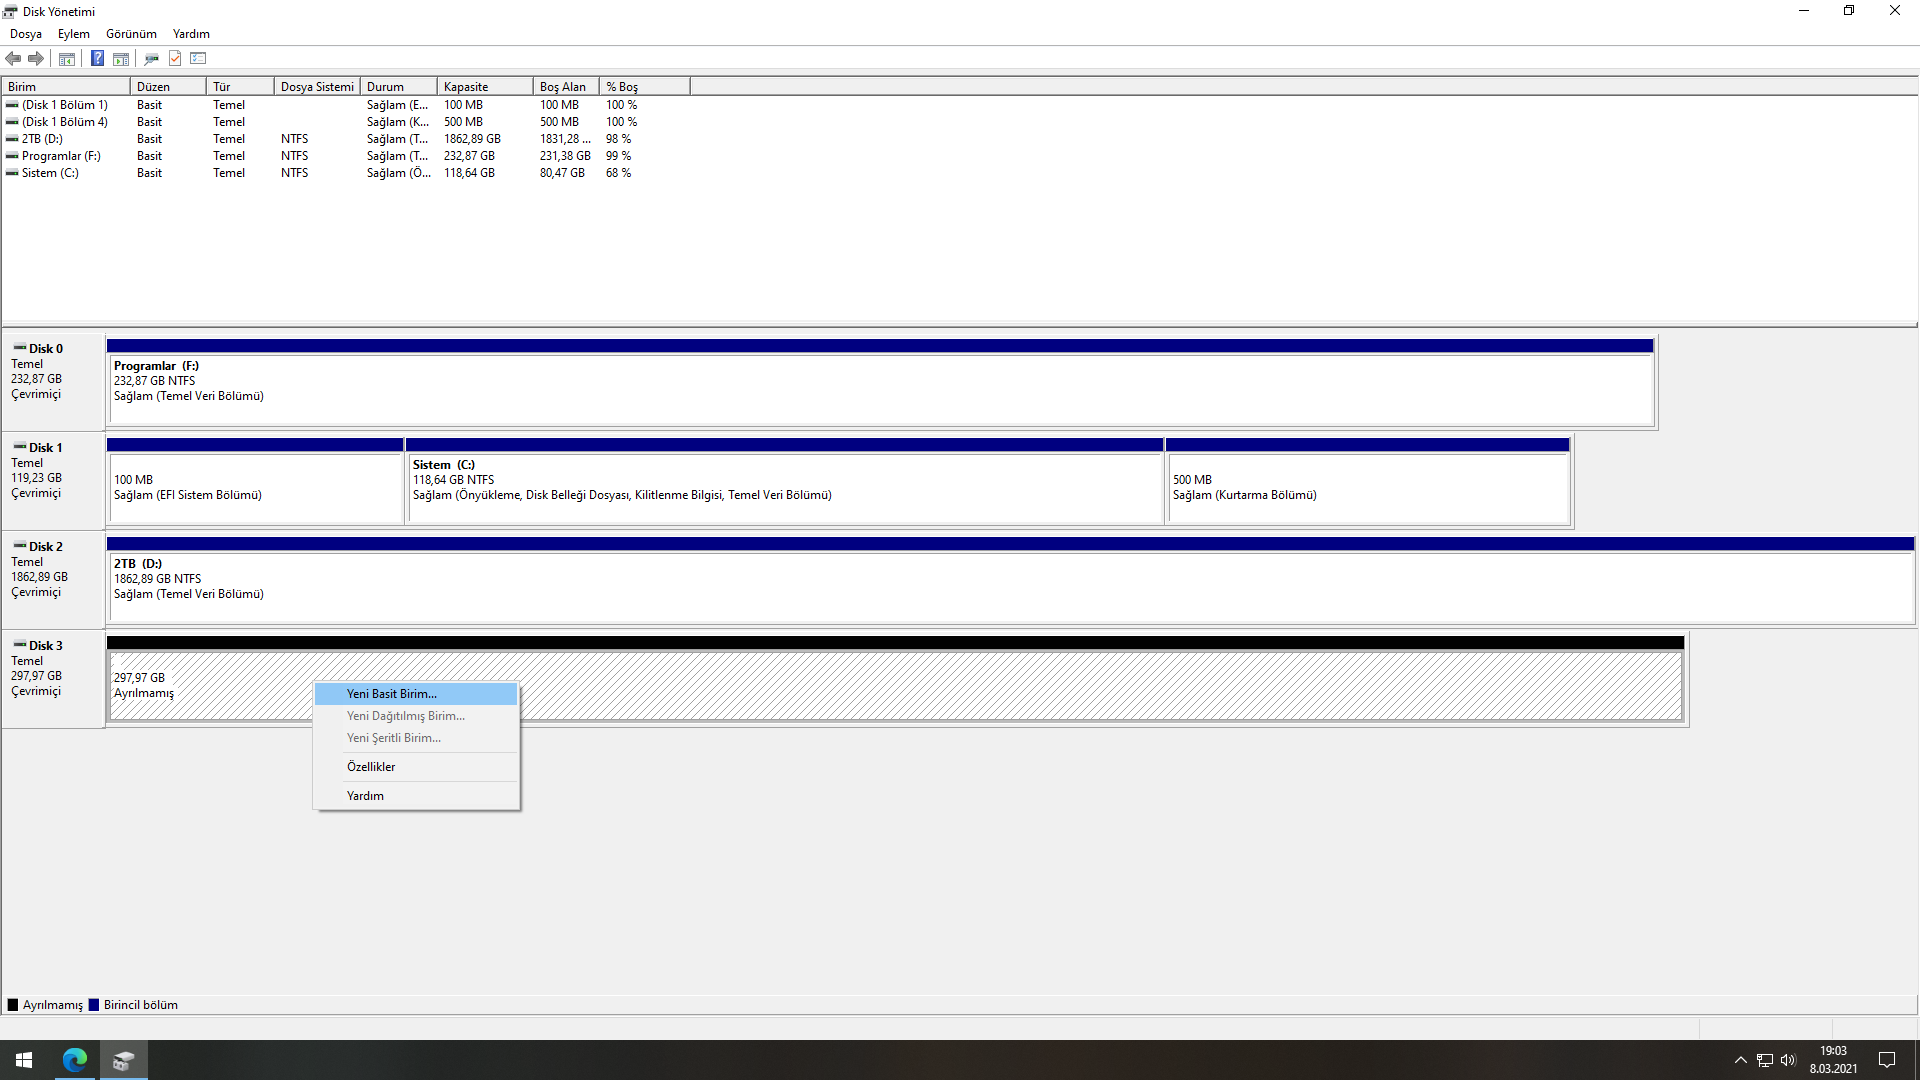The width and height of the screenshot is (1920, 1080).
Task: Sort list by the Dosya Sistemi column
Action: tap(316, 87)
